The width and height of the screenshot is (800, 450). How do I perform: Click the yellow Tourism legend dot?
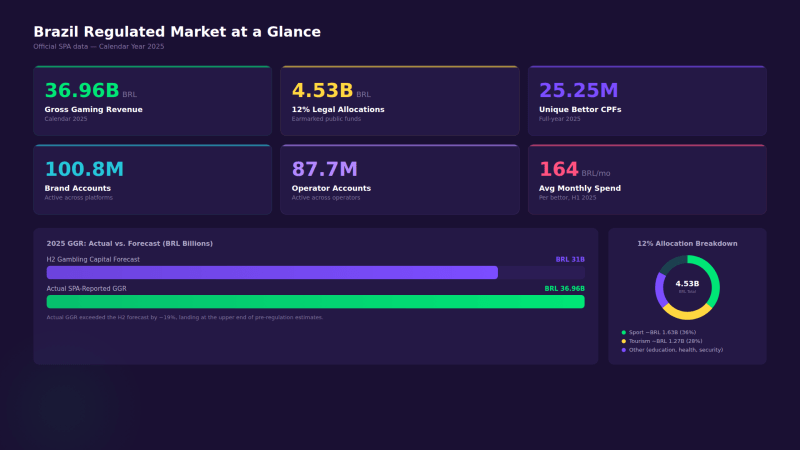(623, 341)
